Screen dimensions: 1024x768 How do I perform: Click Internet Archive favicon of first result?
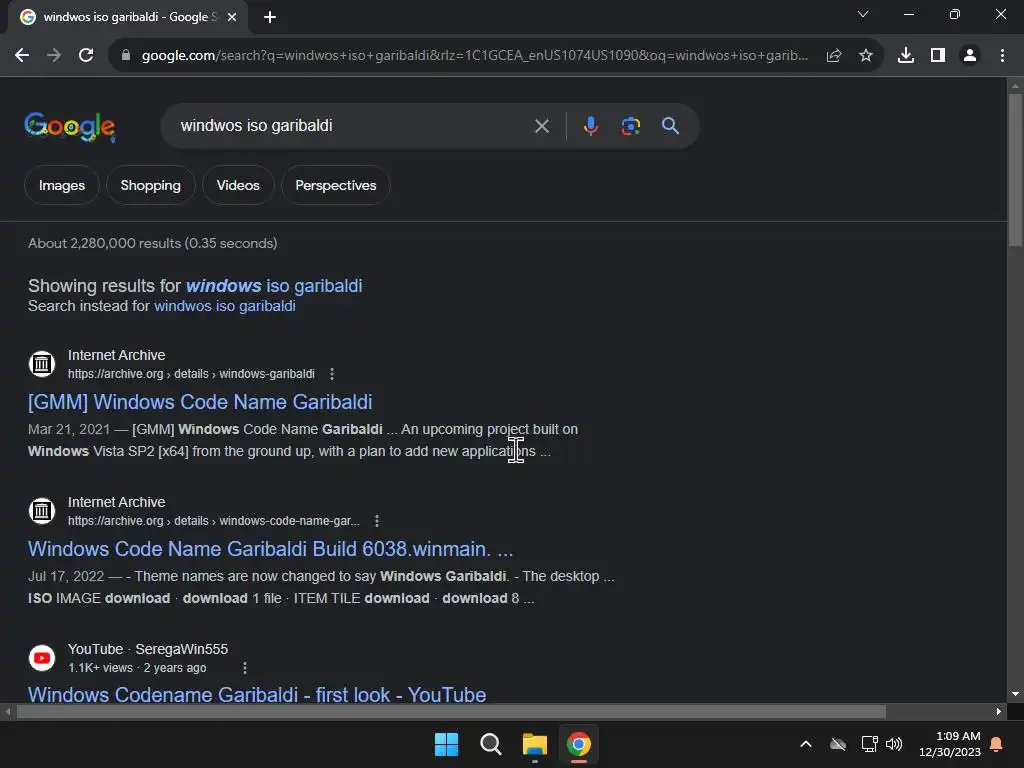coord(42,364)
